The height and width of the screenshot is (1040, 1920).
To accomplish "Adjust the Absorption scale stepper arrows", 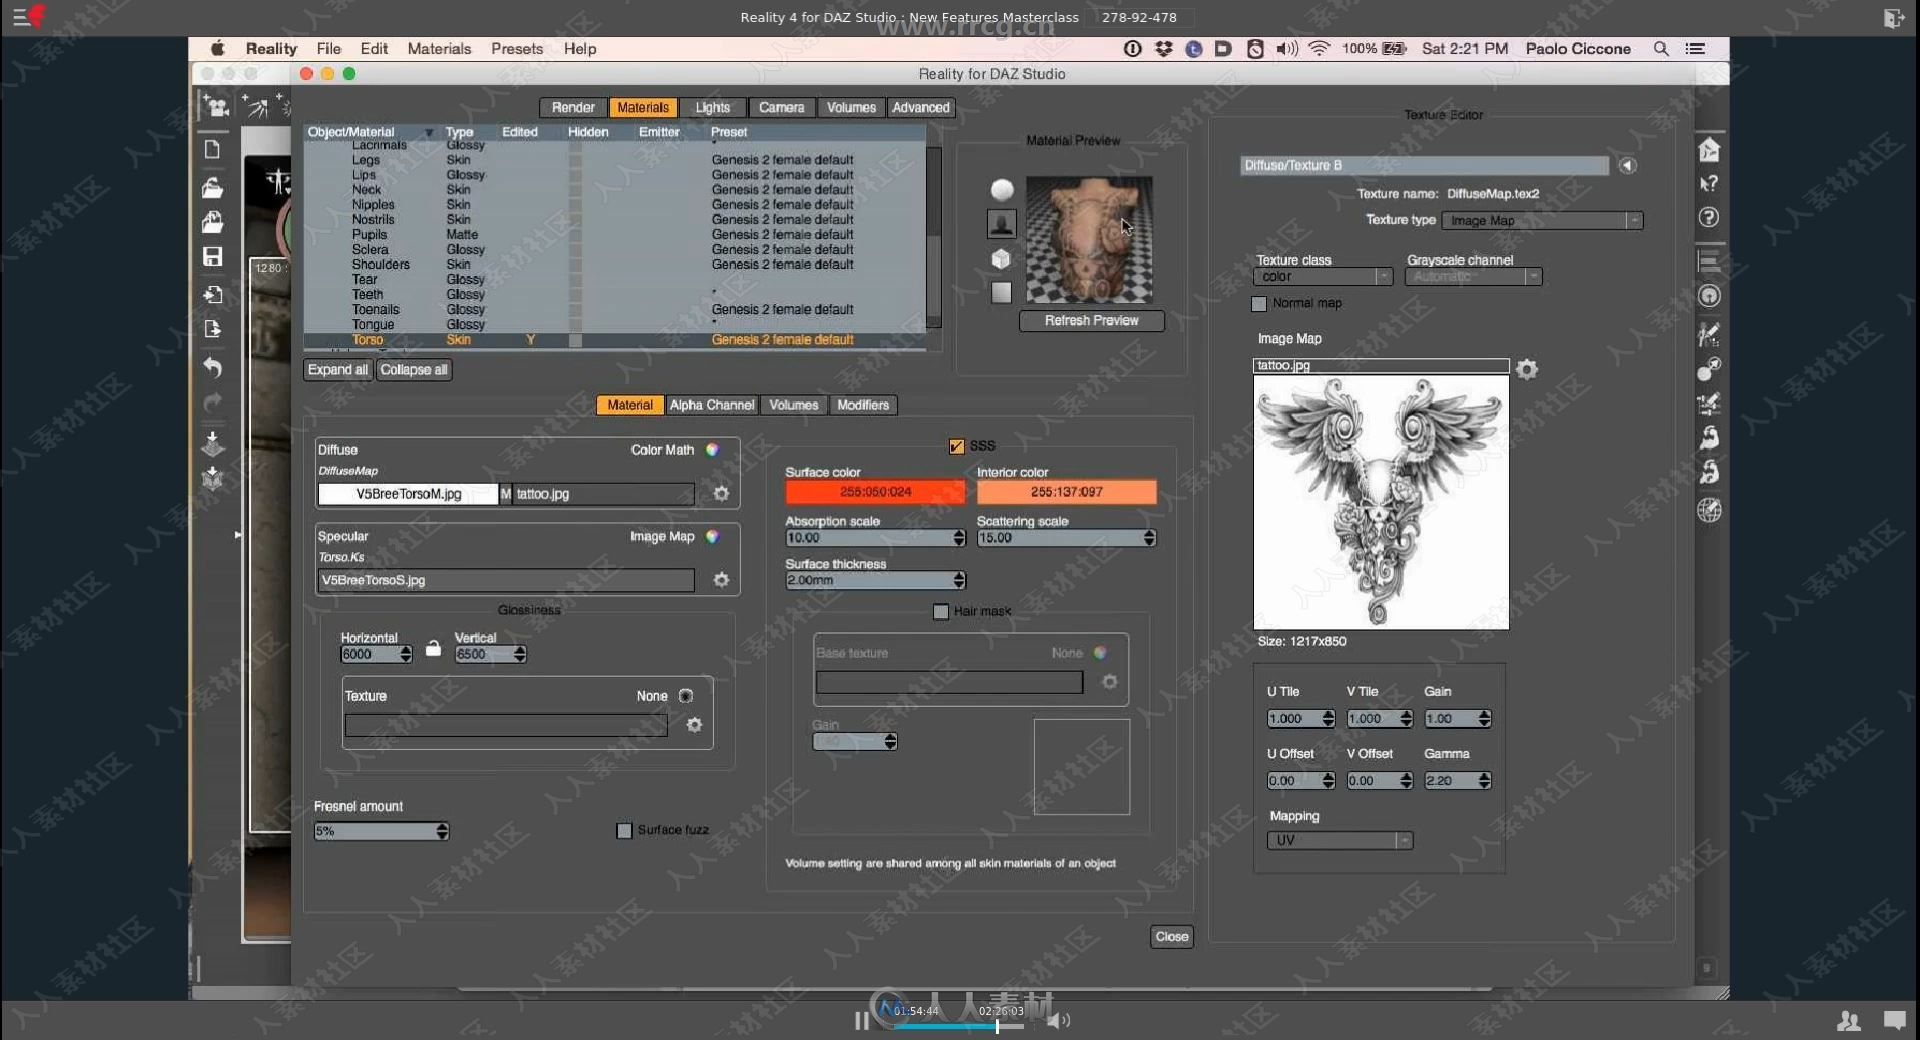I will coord(959,538).
